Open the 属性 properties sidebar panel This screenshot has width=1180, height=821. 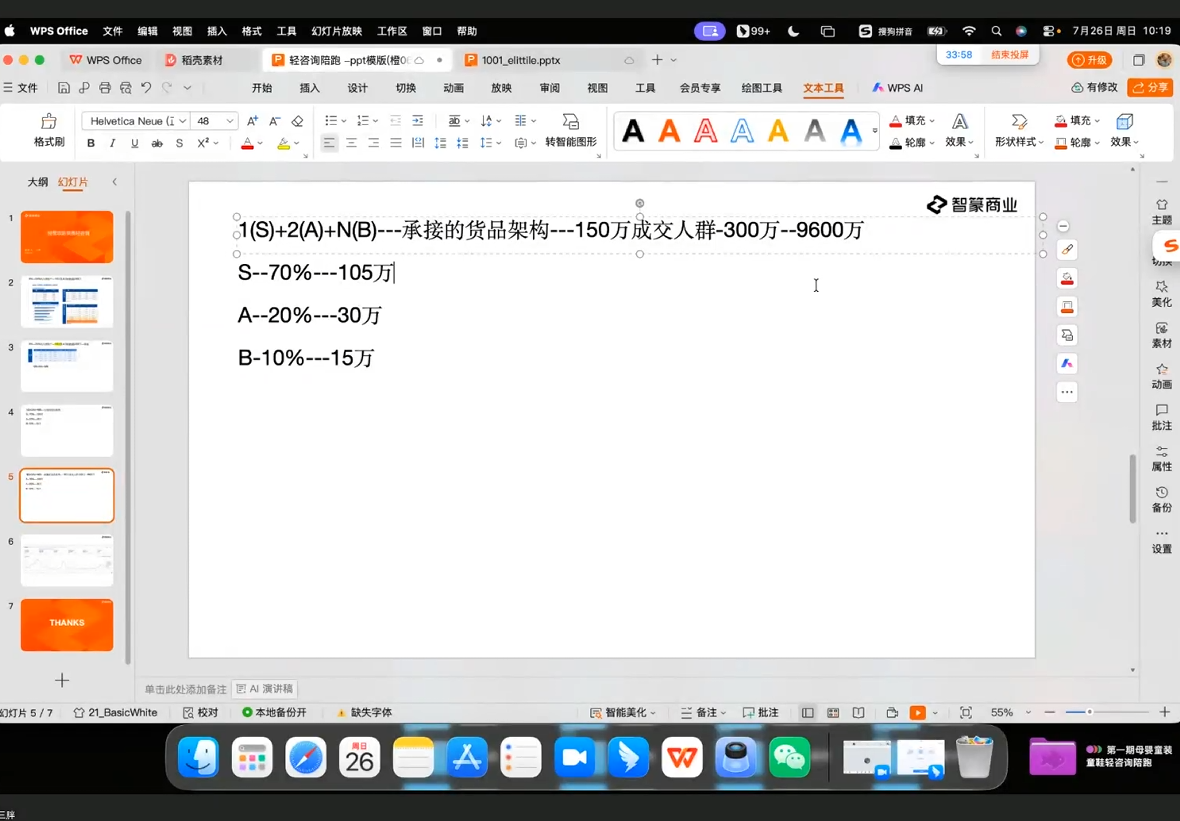(x=1161, y=458)
